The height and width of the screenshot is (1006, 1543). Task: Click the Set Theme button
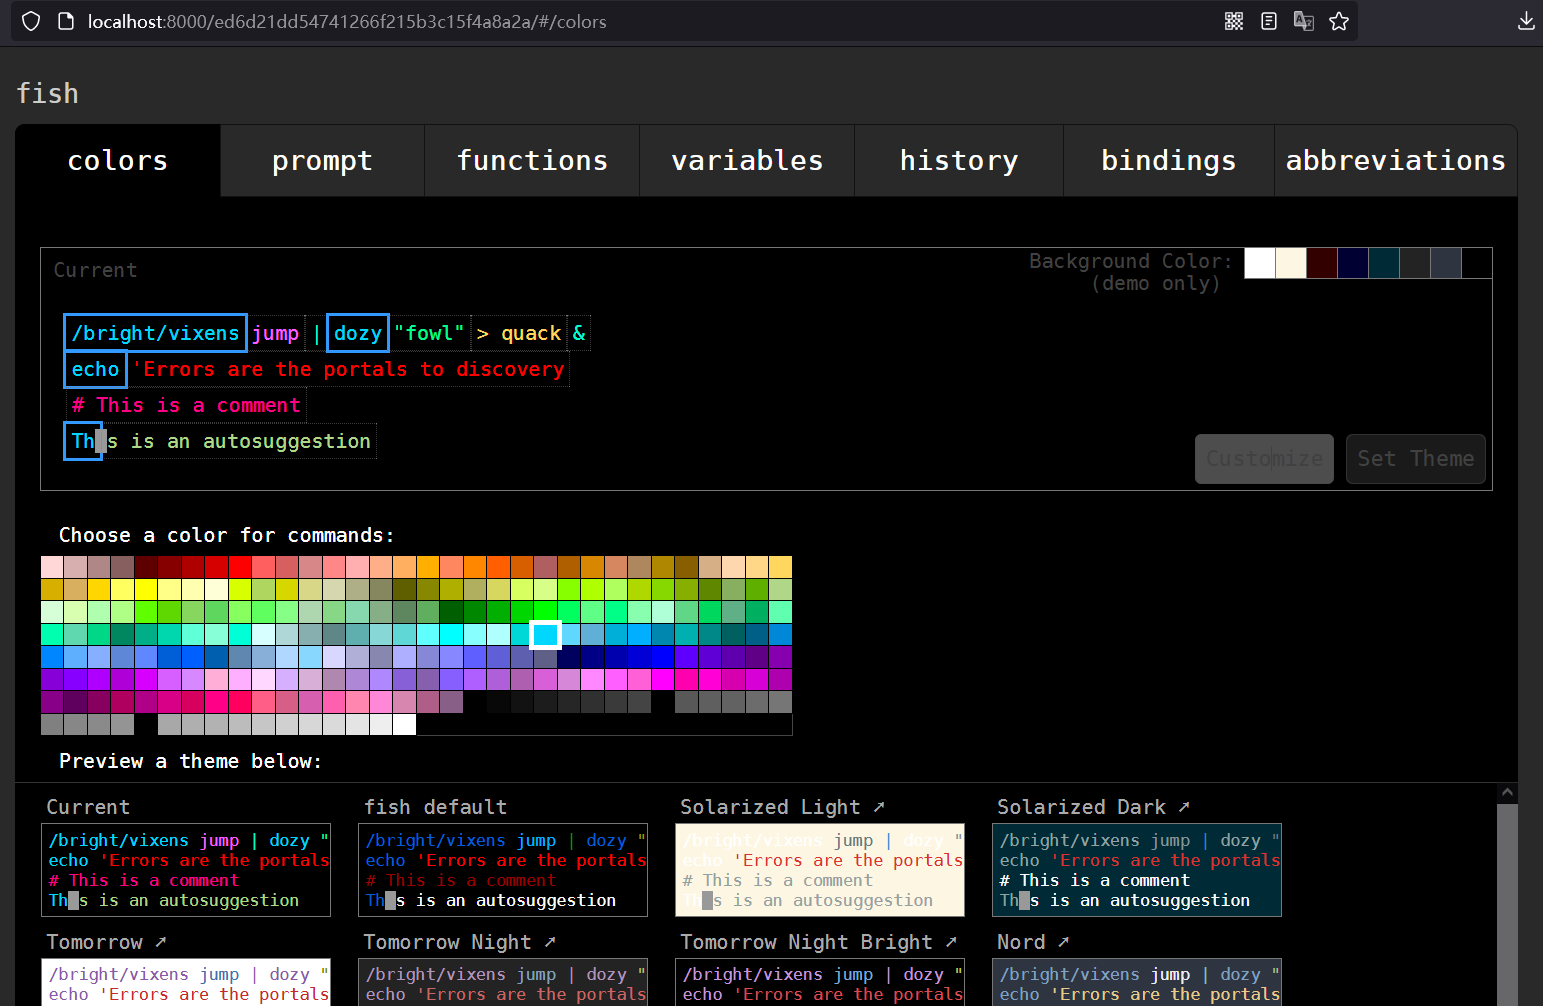tap(1415, 458)
